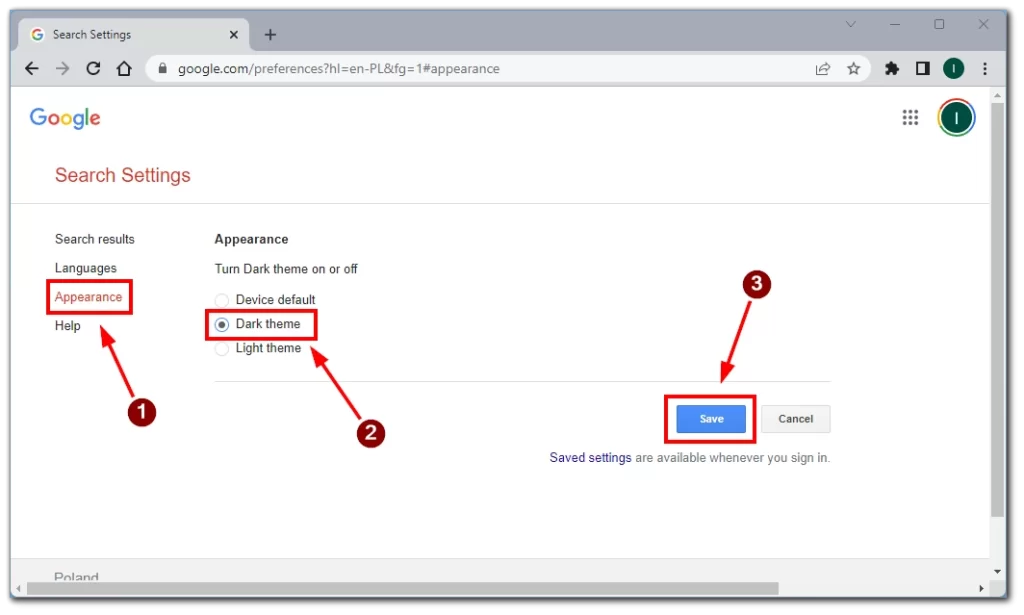Open the Chrome profile avatar in toolbar
The height and width of the screenshot is (615, 1024).
coord(953,69)
